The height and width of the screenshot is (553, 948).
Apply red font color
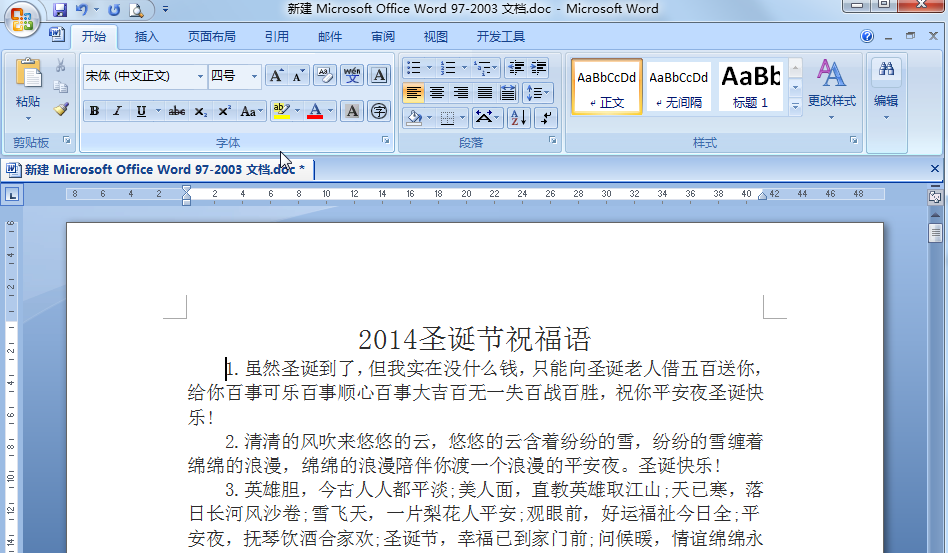[x=315, y=111]
